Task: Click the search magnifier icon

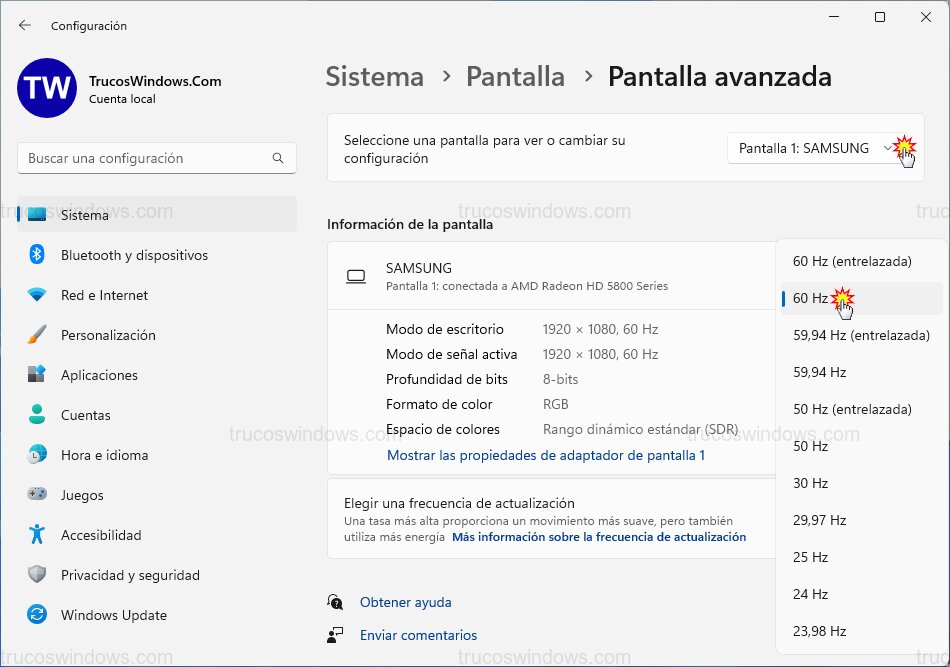Action: [x=277, y=158]
